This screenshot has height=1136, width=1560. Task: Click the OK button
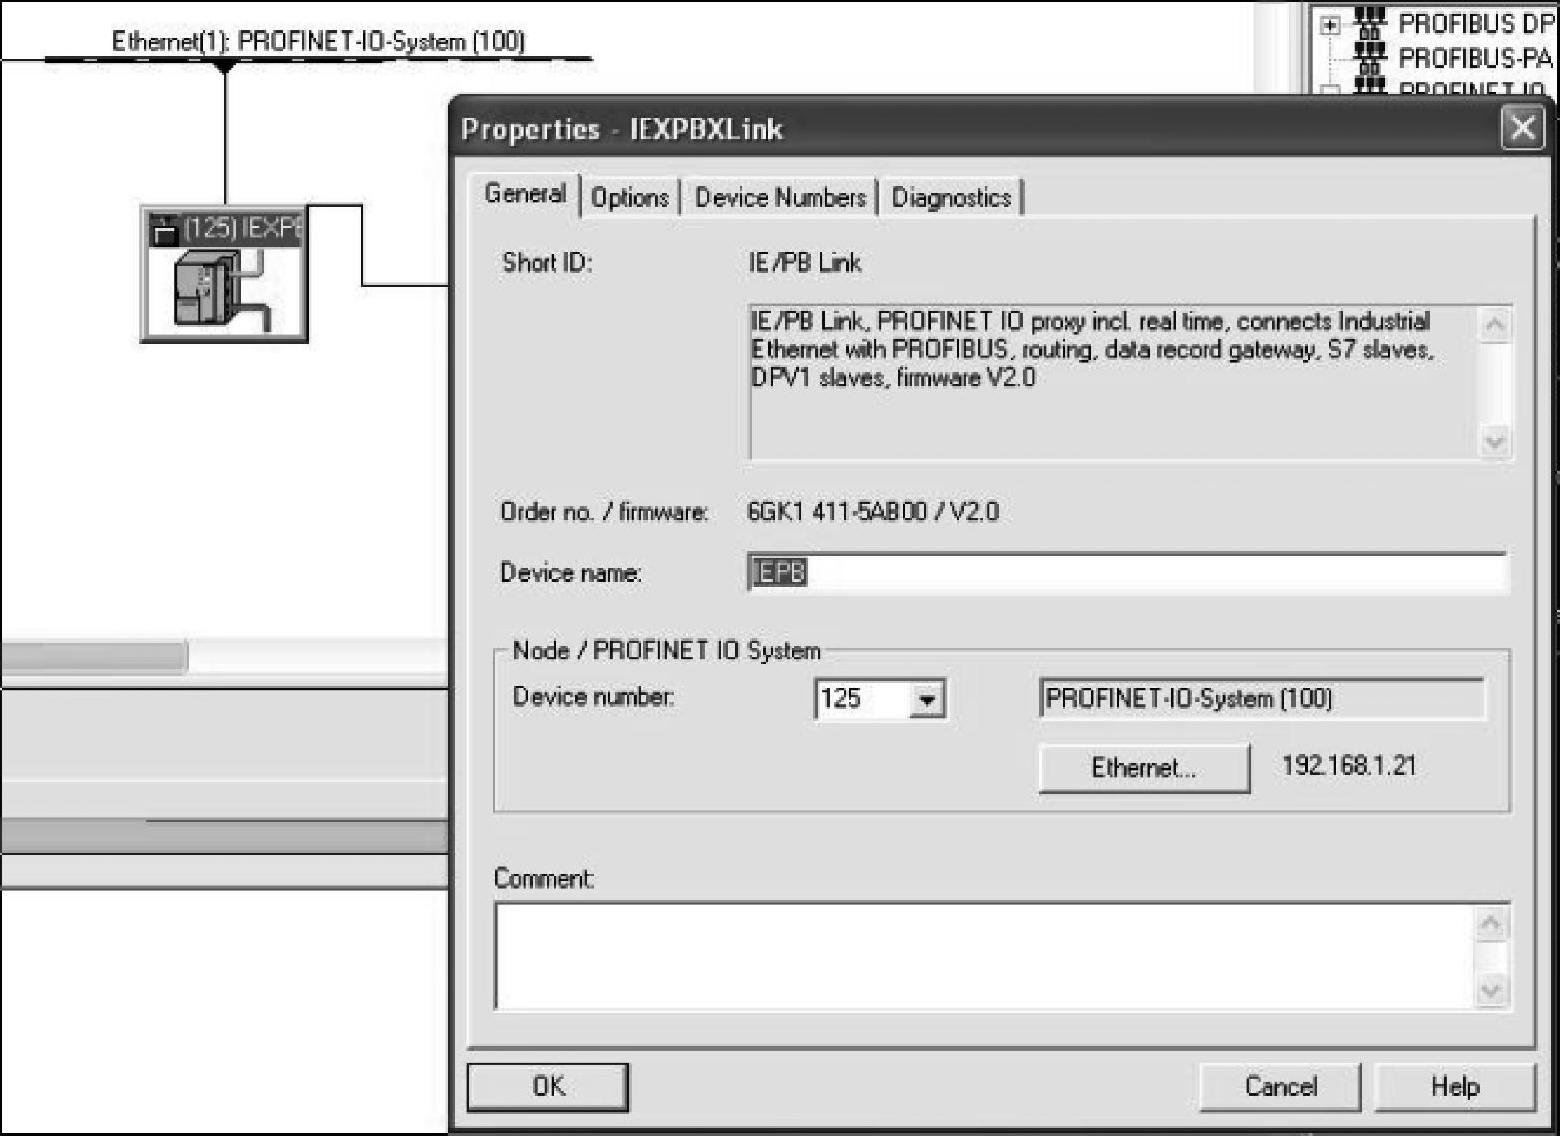pos(548,1086)
